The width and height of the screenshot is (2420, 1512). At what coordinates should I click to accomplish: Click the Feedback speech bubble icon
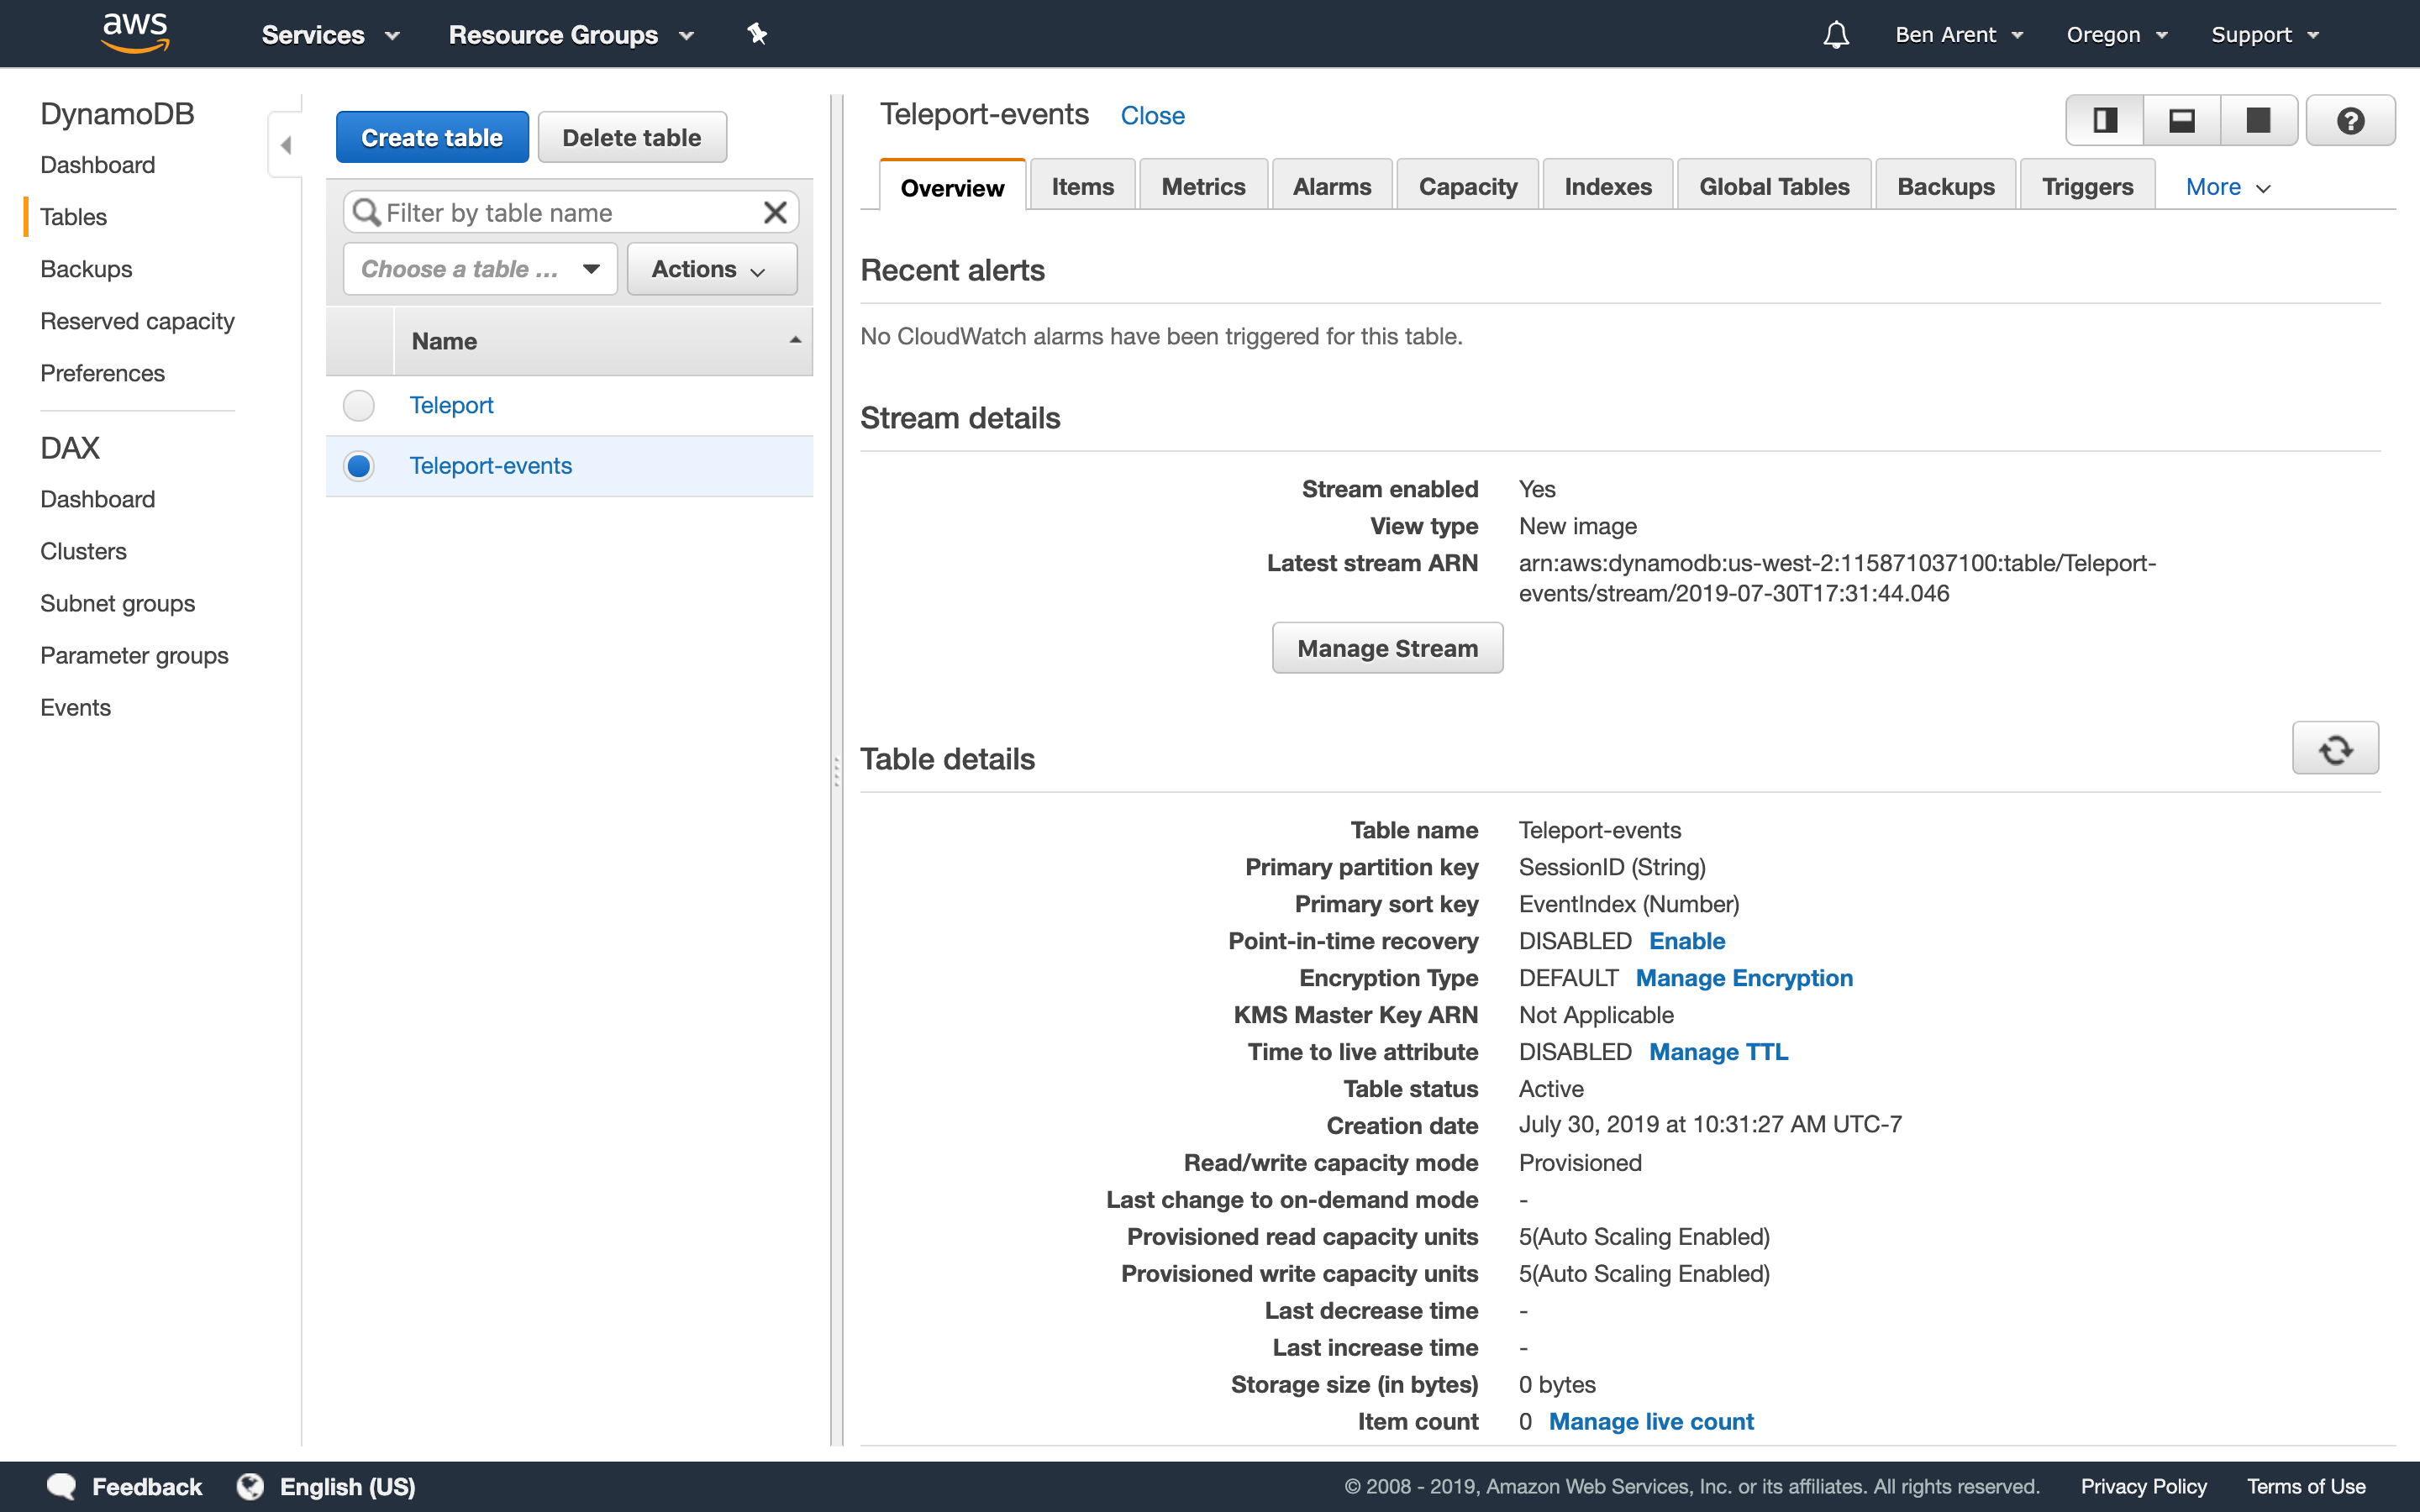[62, 1487]
